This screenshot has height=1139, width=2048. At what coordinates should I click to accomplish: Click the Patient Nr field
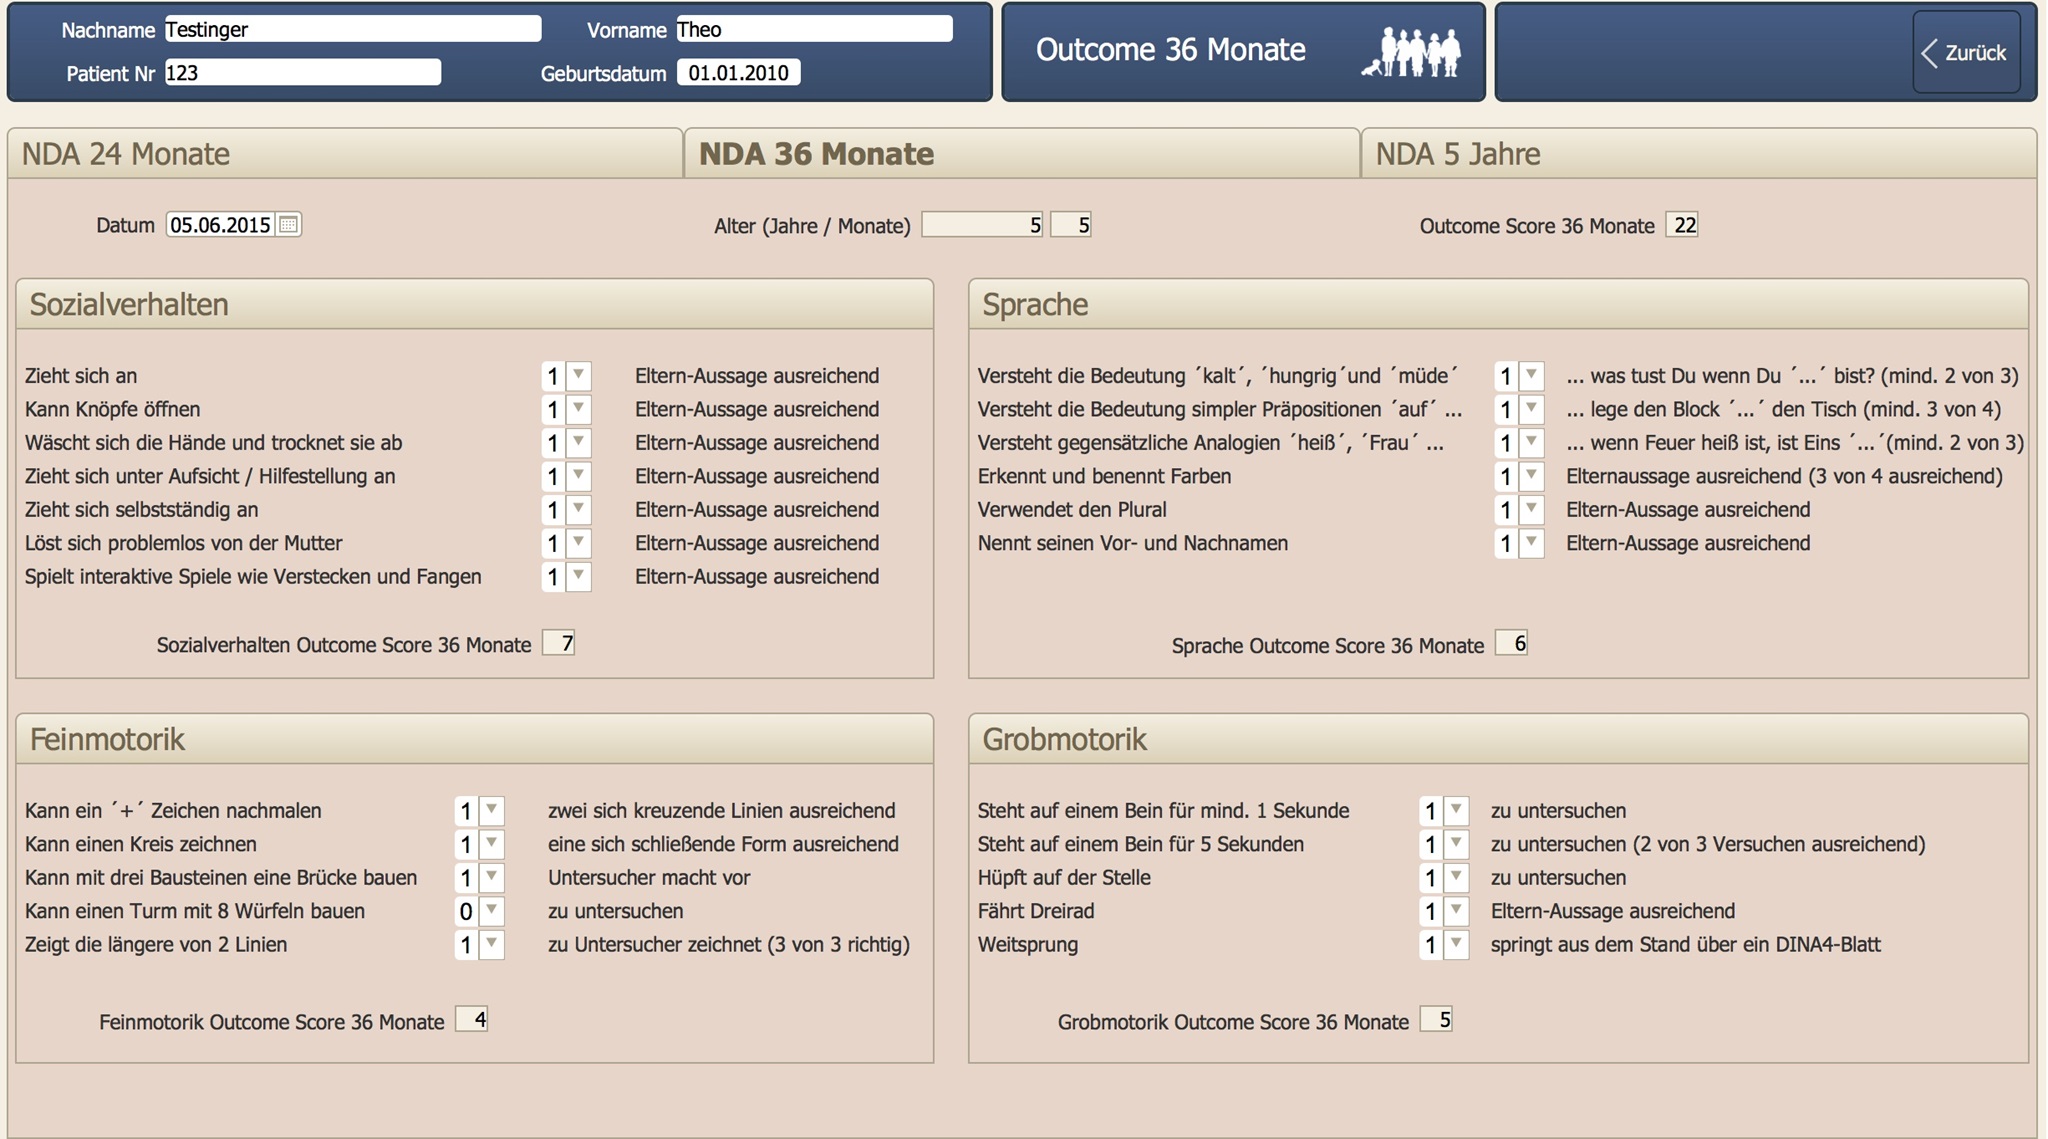pyautogui.click(x=302, y=73)
